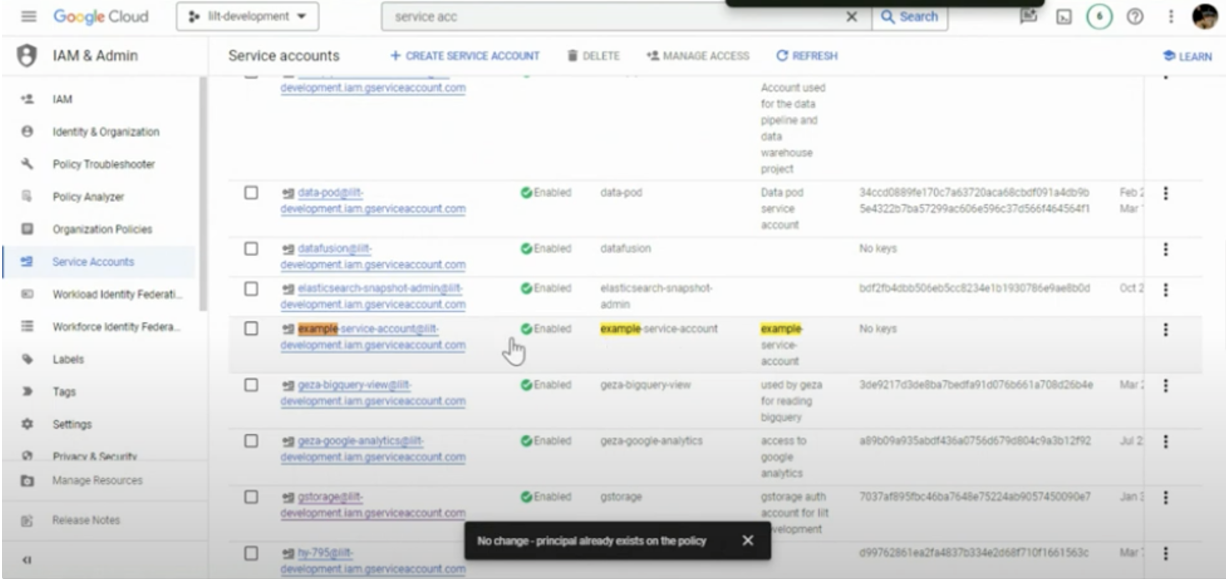Open Organization Policies in sidebar
Screen dimensions: 1226x582
102,229
